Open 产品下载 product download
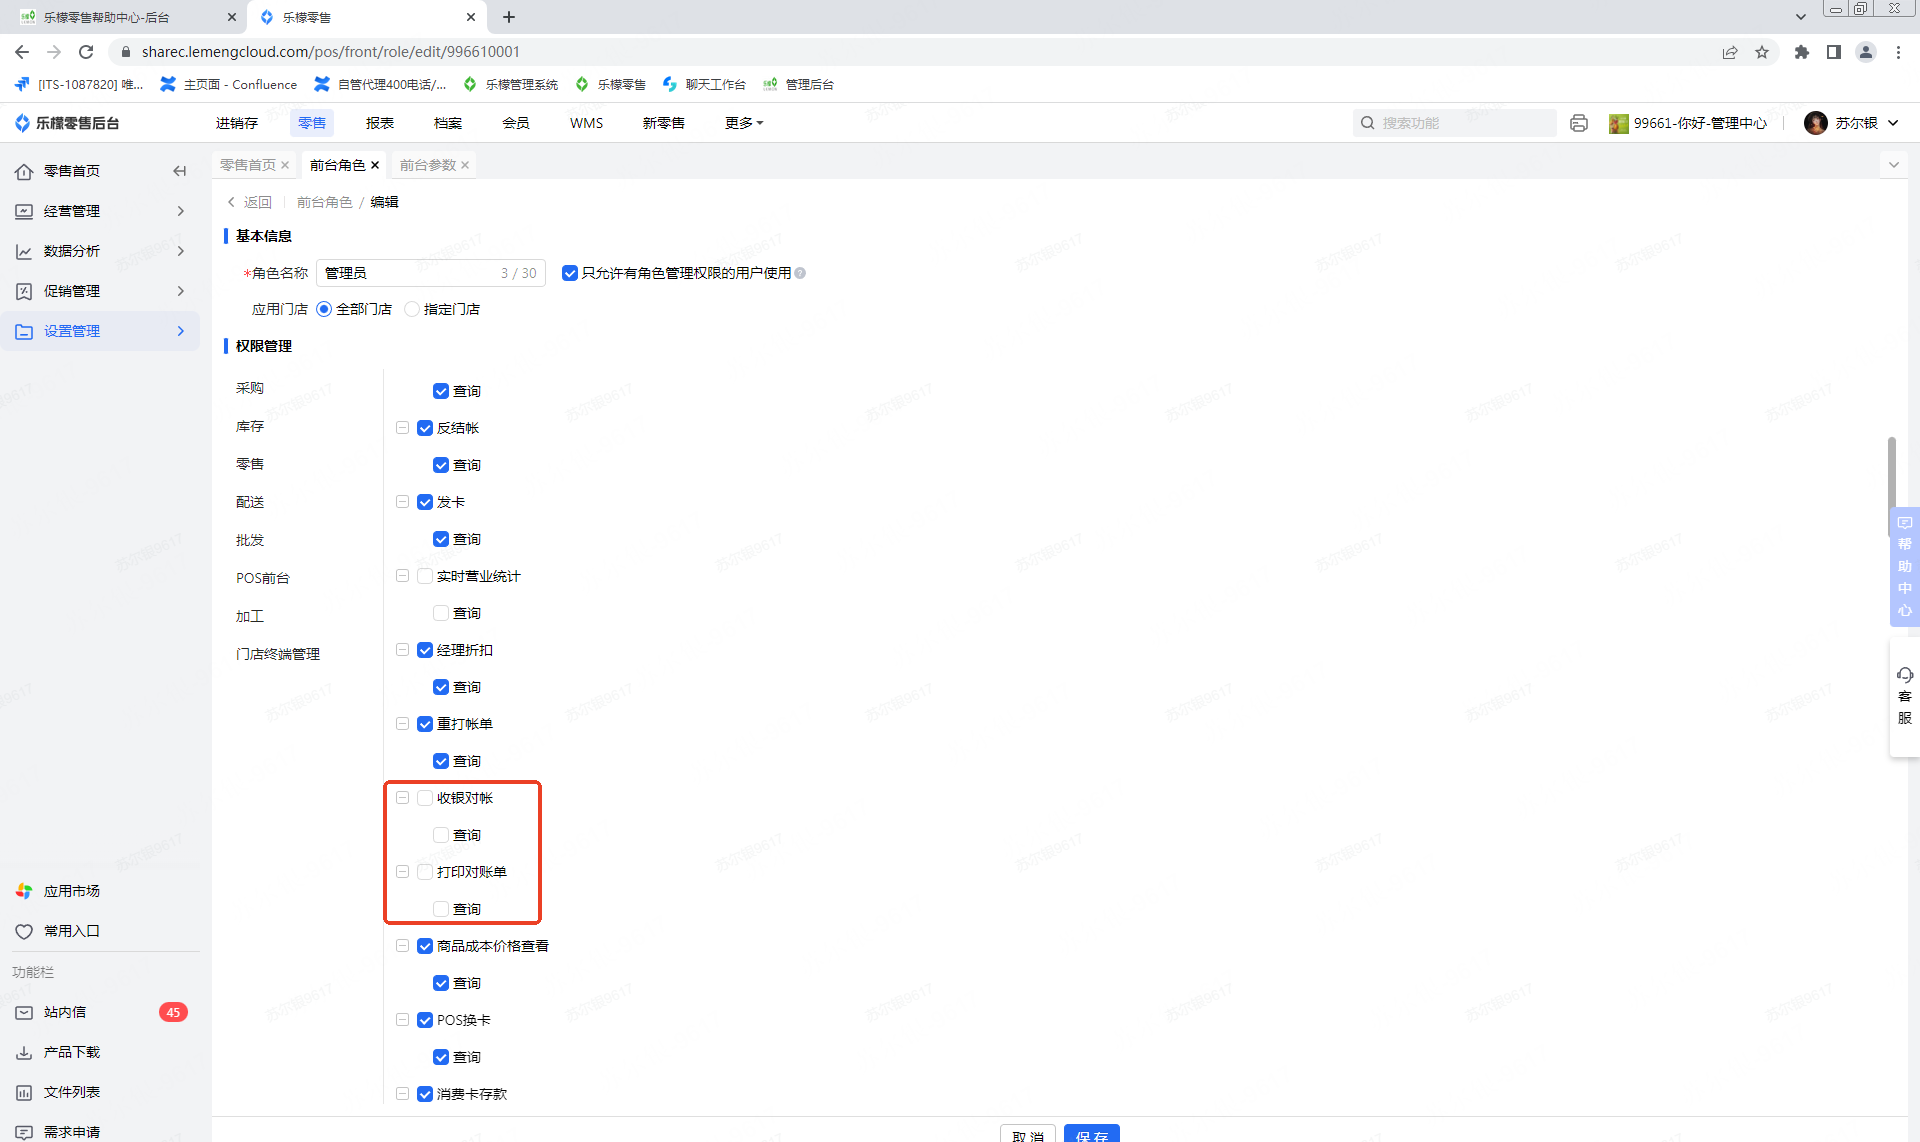The image size is (1920, 1142). coord(71,1052)
